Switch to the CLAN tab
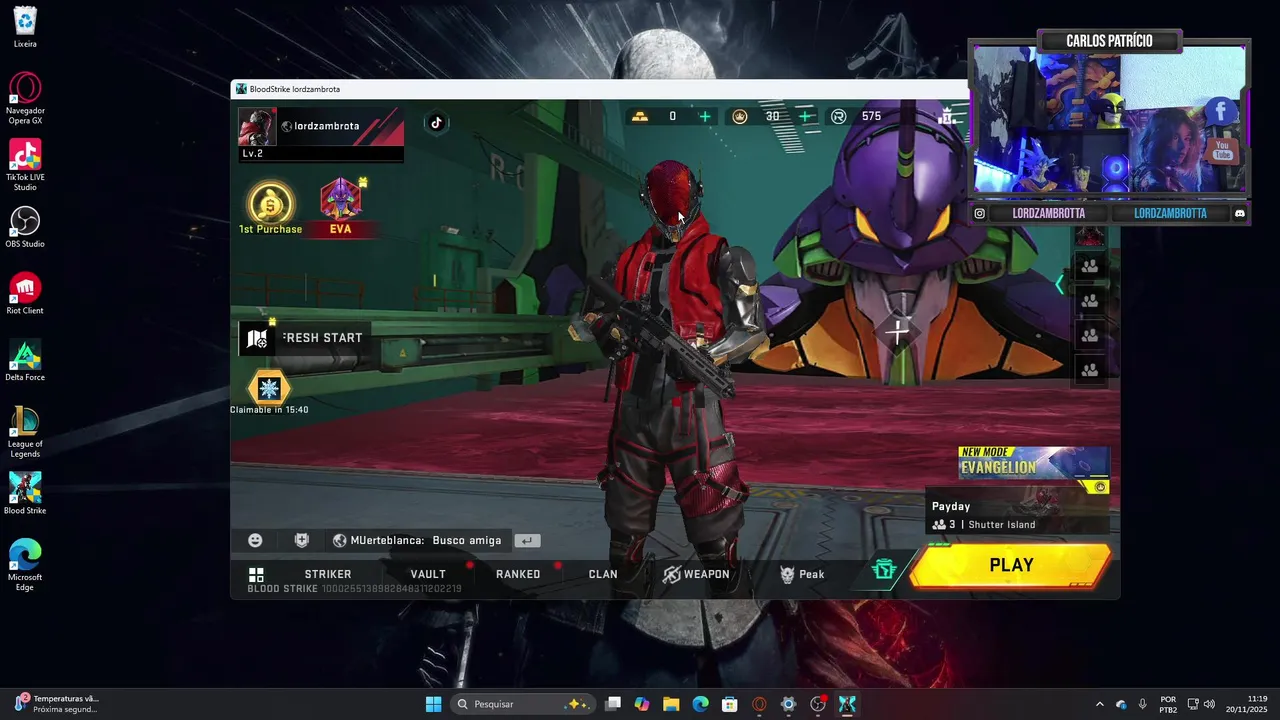 603,574
